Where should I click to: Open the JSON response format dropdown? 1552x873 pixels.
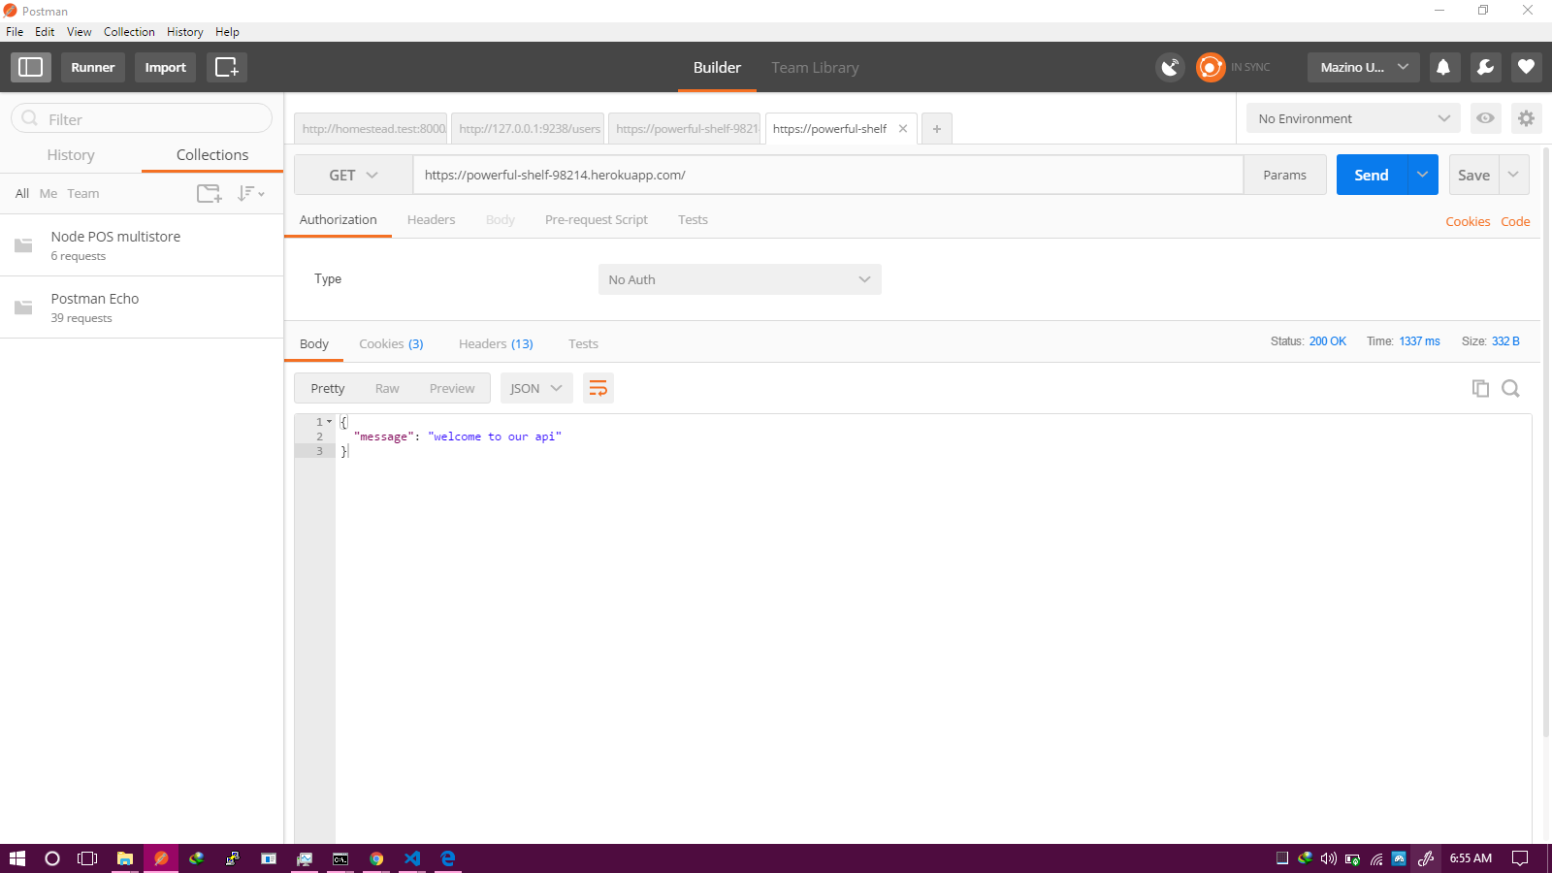coord(536,388)
